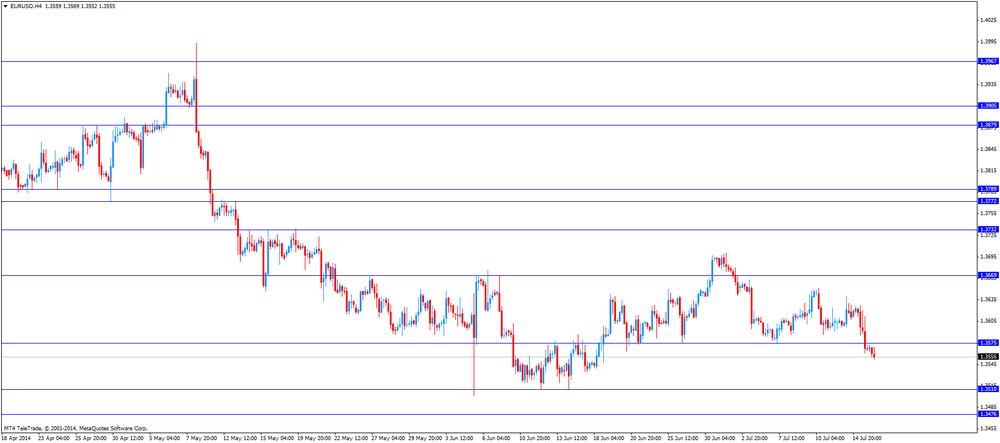Image resolution: width=1000 pixels, height=443 pixels.
Task: Click the 23 Apr 04:00 time label
Action: point(54,439)
